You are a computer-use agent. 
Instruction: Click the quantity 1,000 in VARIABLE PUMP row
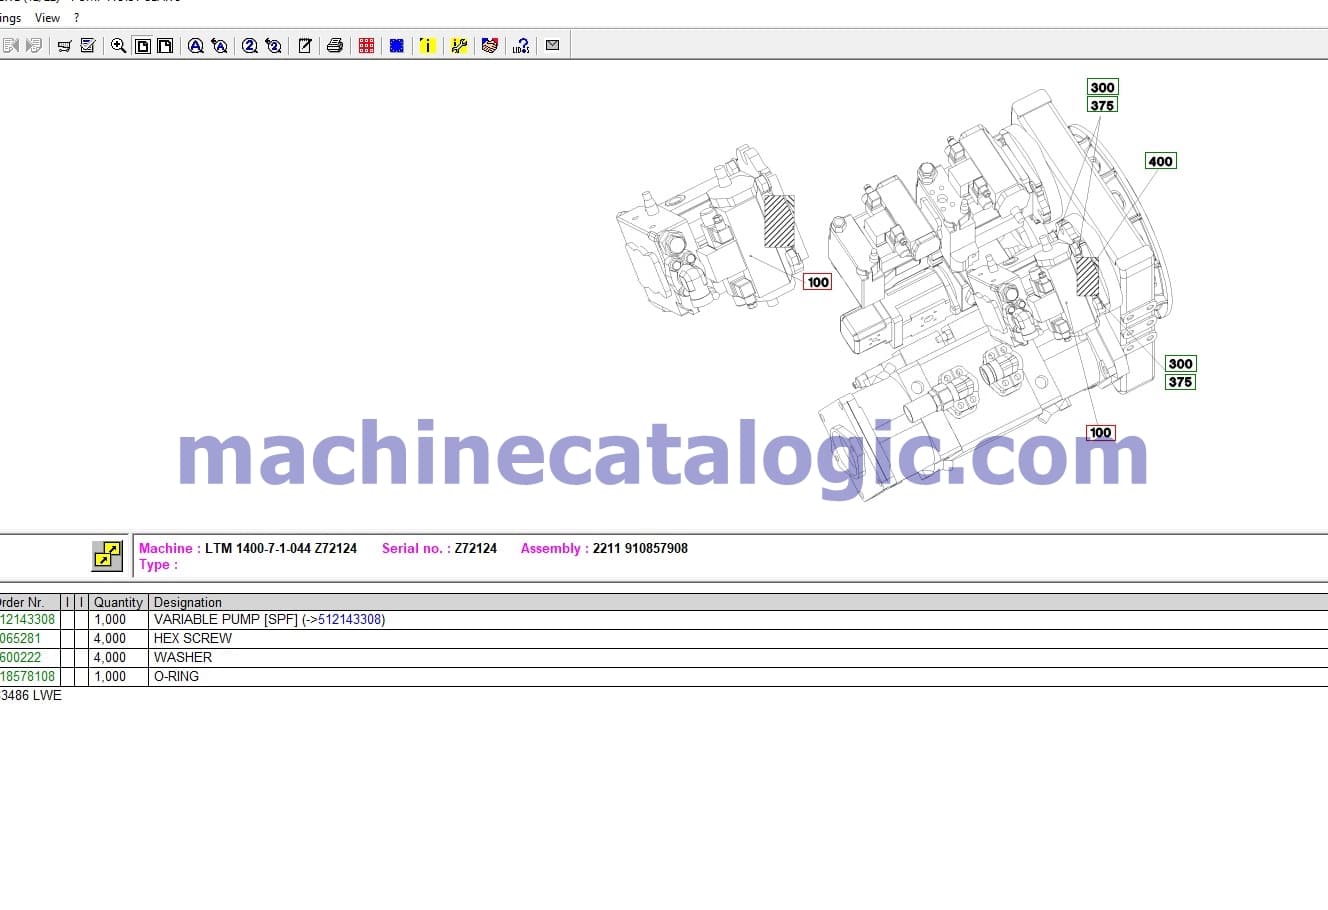(110, 620)
